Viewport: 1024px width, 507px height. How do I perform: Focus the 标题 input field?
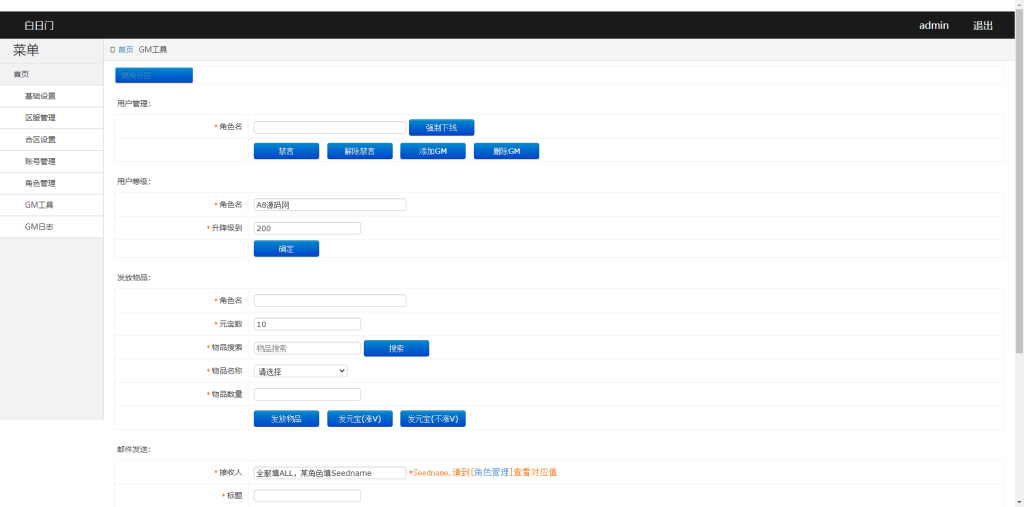coord(307,496)
